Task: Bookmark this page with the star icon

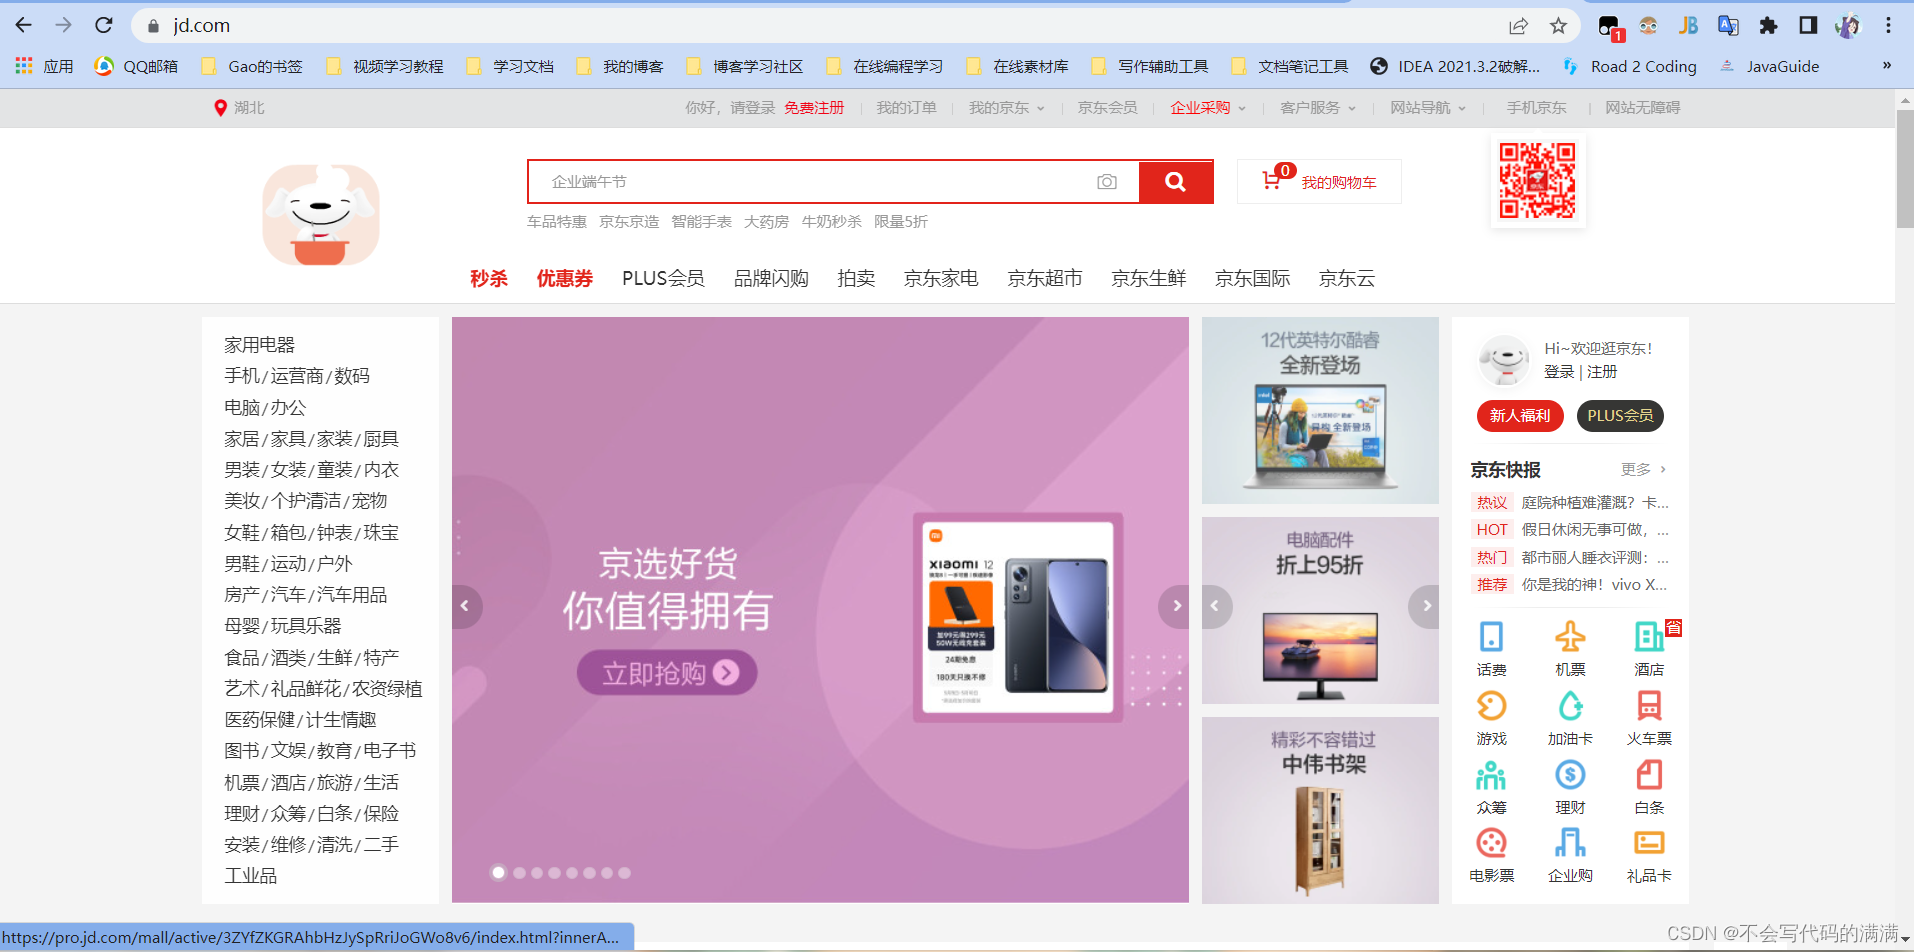Action: click(x=1558, y=26)
